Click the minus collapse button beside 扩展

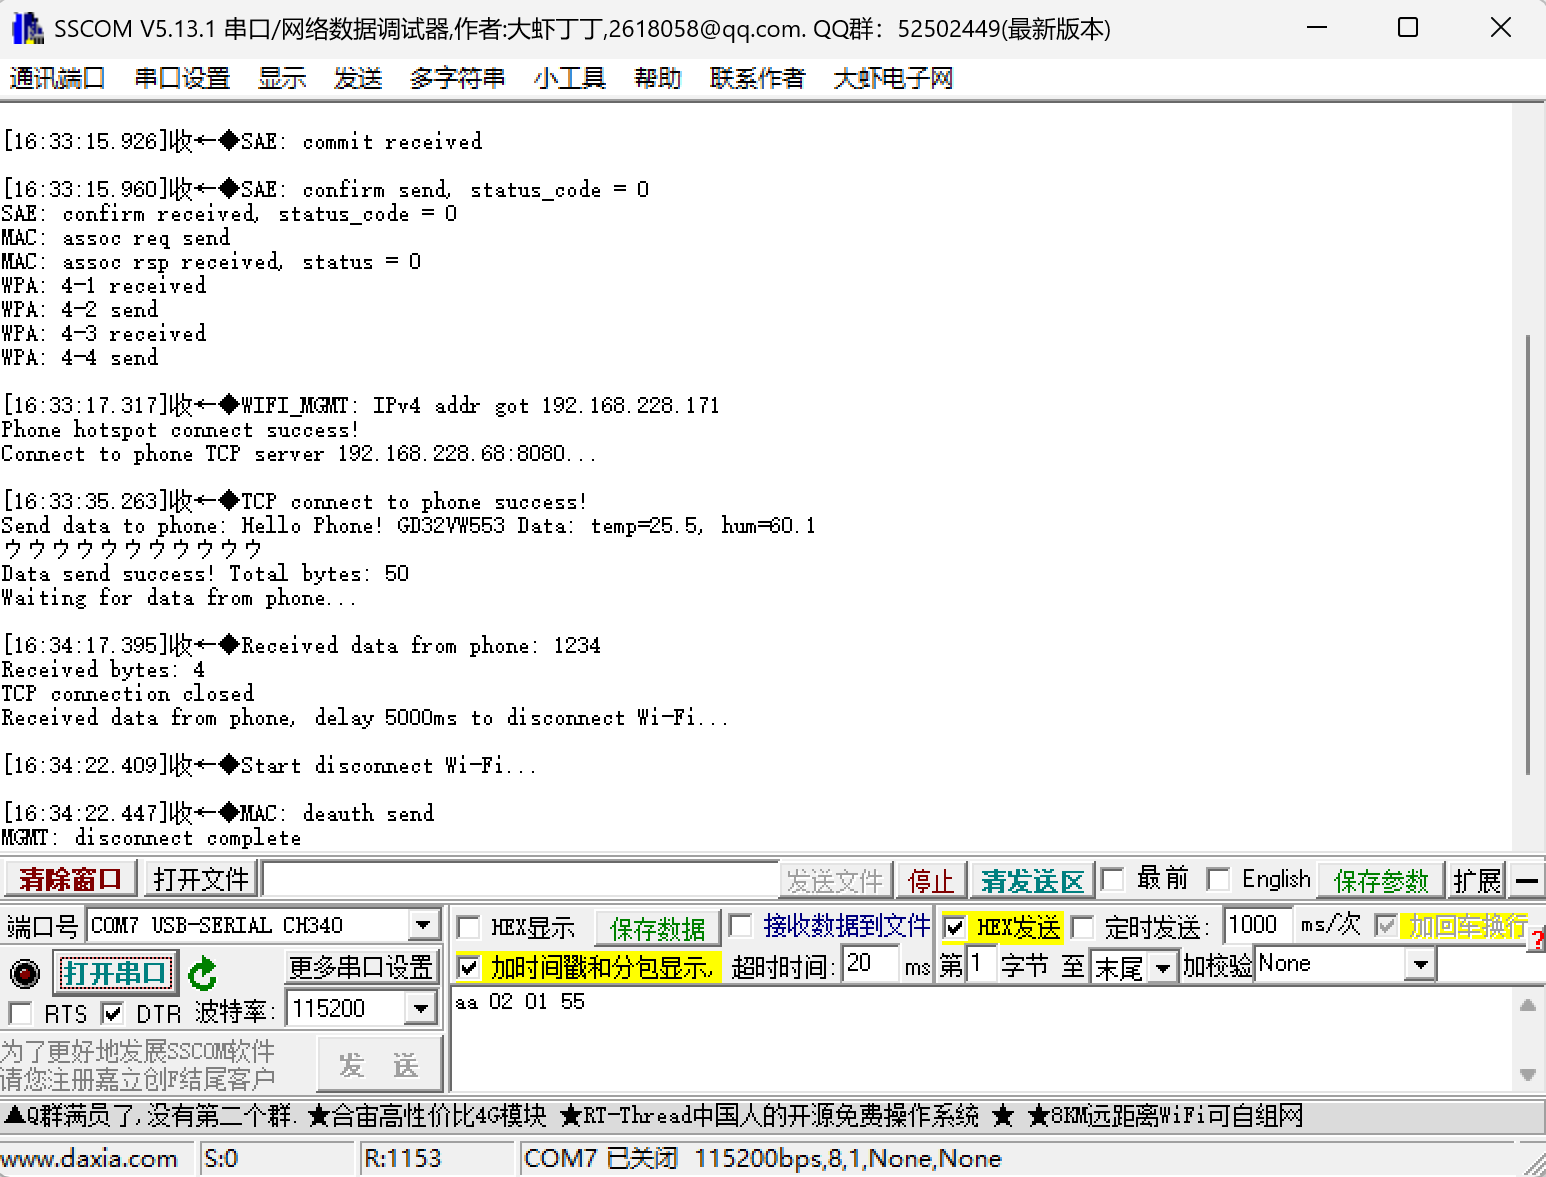[x=1526, y=881]
